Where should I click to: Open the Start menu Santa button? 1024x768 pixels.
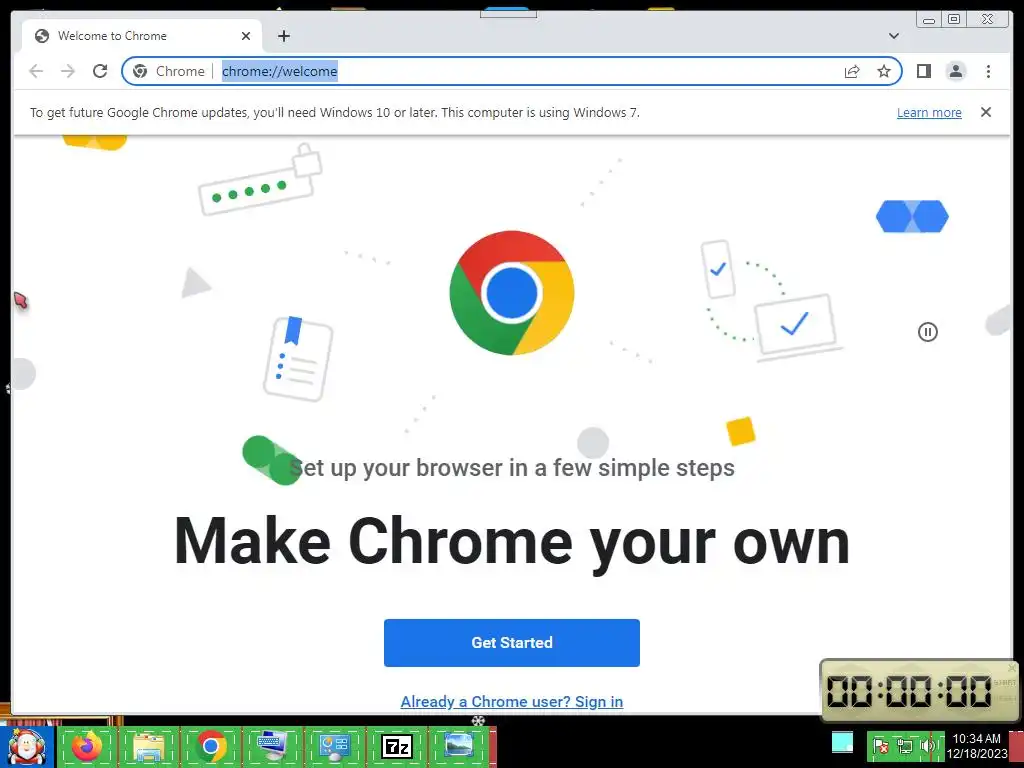click(27, 747)
